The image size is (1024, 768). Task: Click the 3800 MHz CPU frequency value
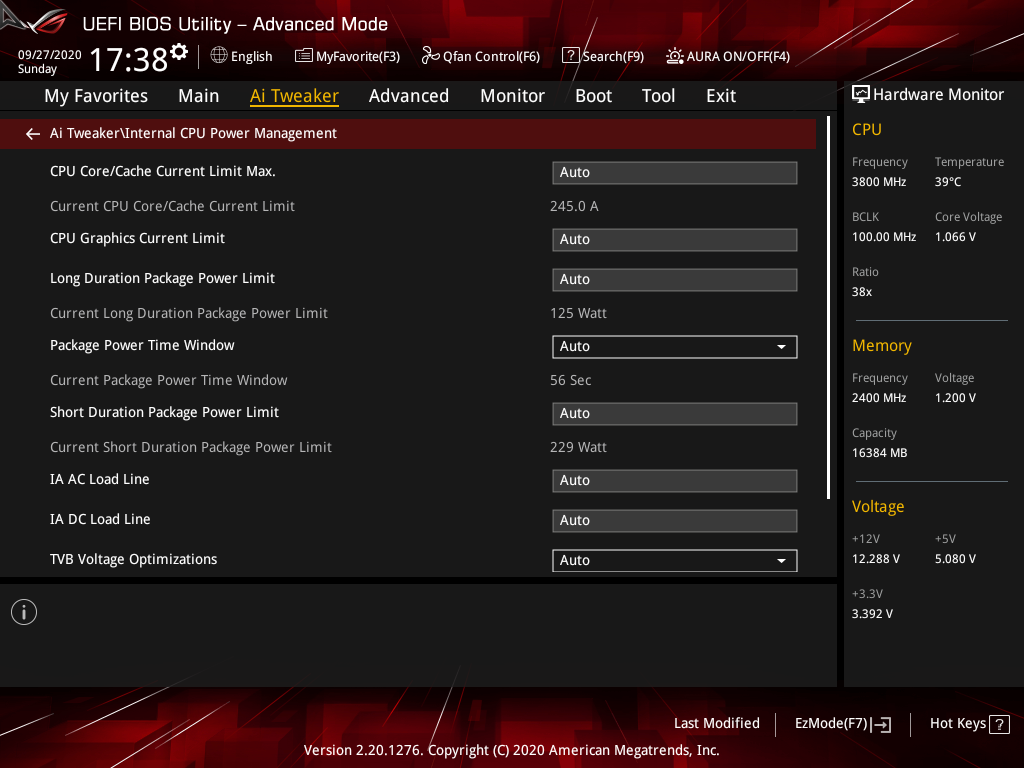[x=878, y=182]
